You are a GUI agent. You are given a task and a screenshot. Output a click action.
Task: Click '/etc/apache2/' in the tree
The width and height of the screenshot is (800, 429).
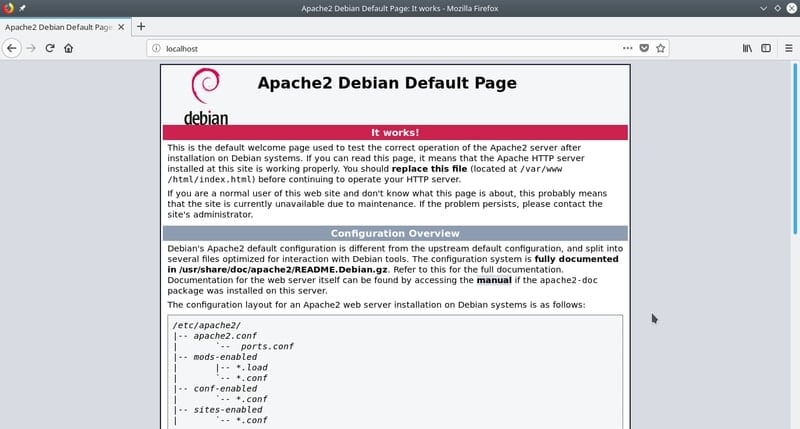[x=207, y=325]
